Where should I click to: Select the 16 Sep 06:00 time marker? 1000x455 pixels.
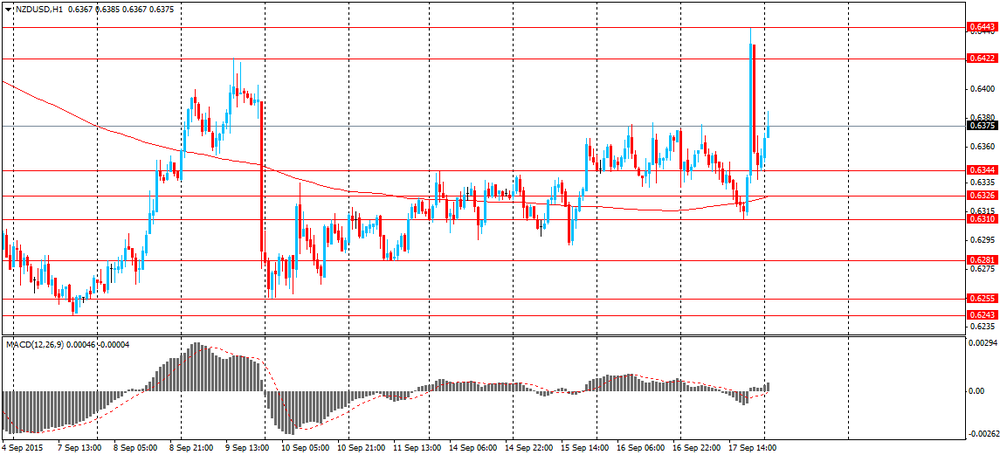pos(639,447)
